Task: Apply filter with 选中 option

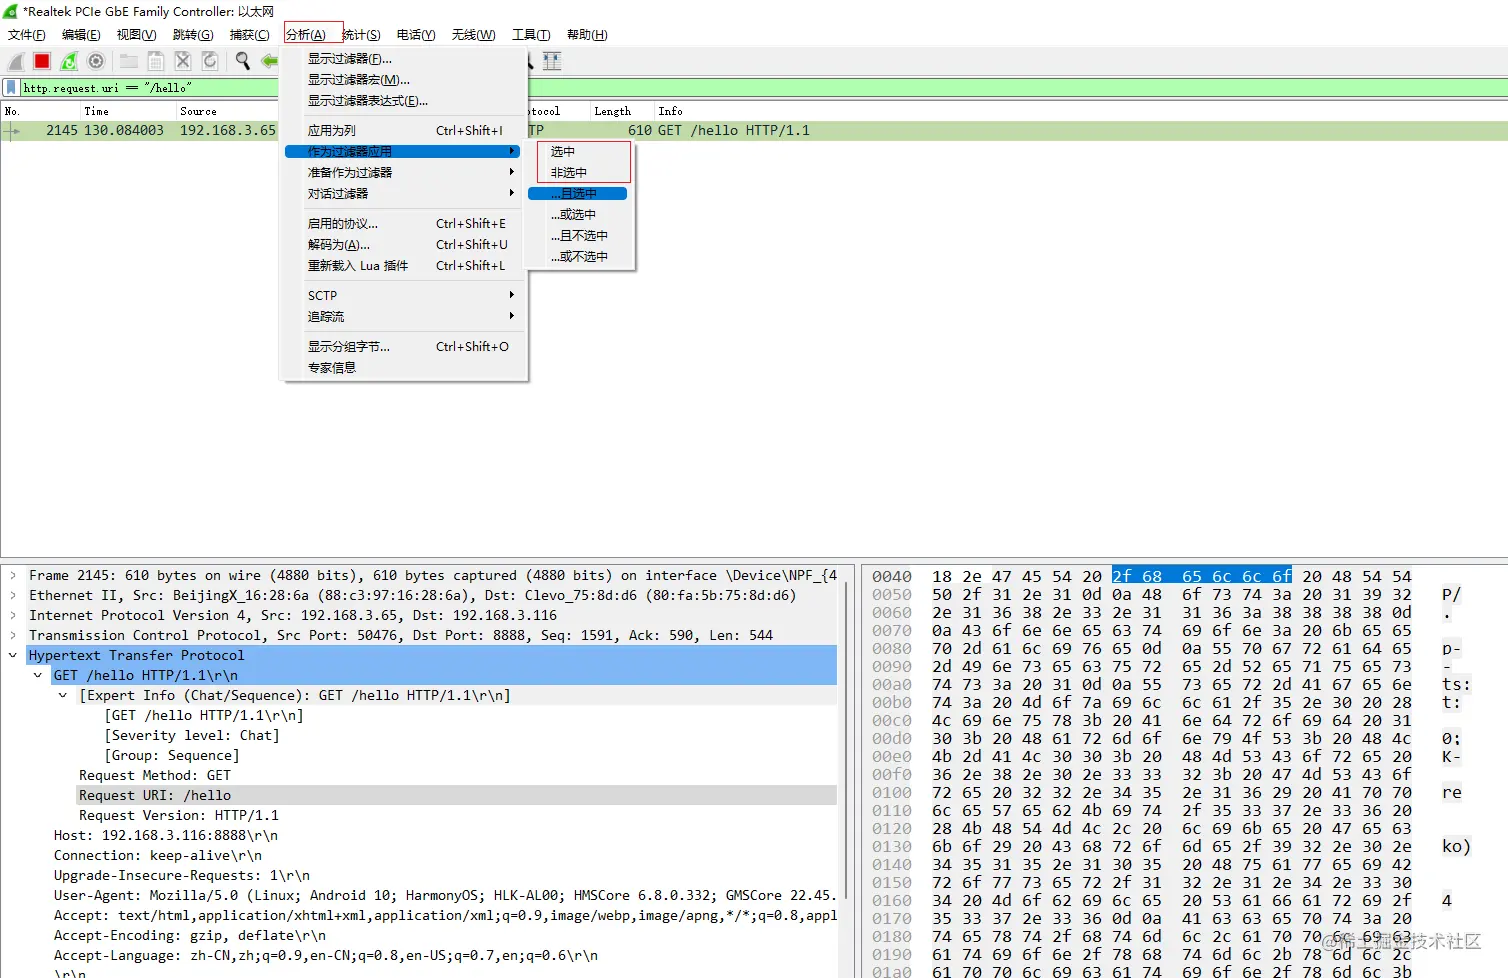Action: (580, 151)
